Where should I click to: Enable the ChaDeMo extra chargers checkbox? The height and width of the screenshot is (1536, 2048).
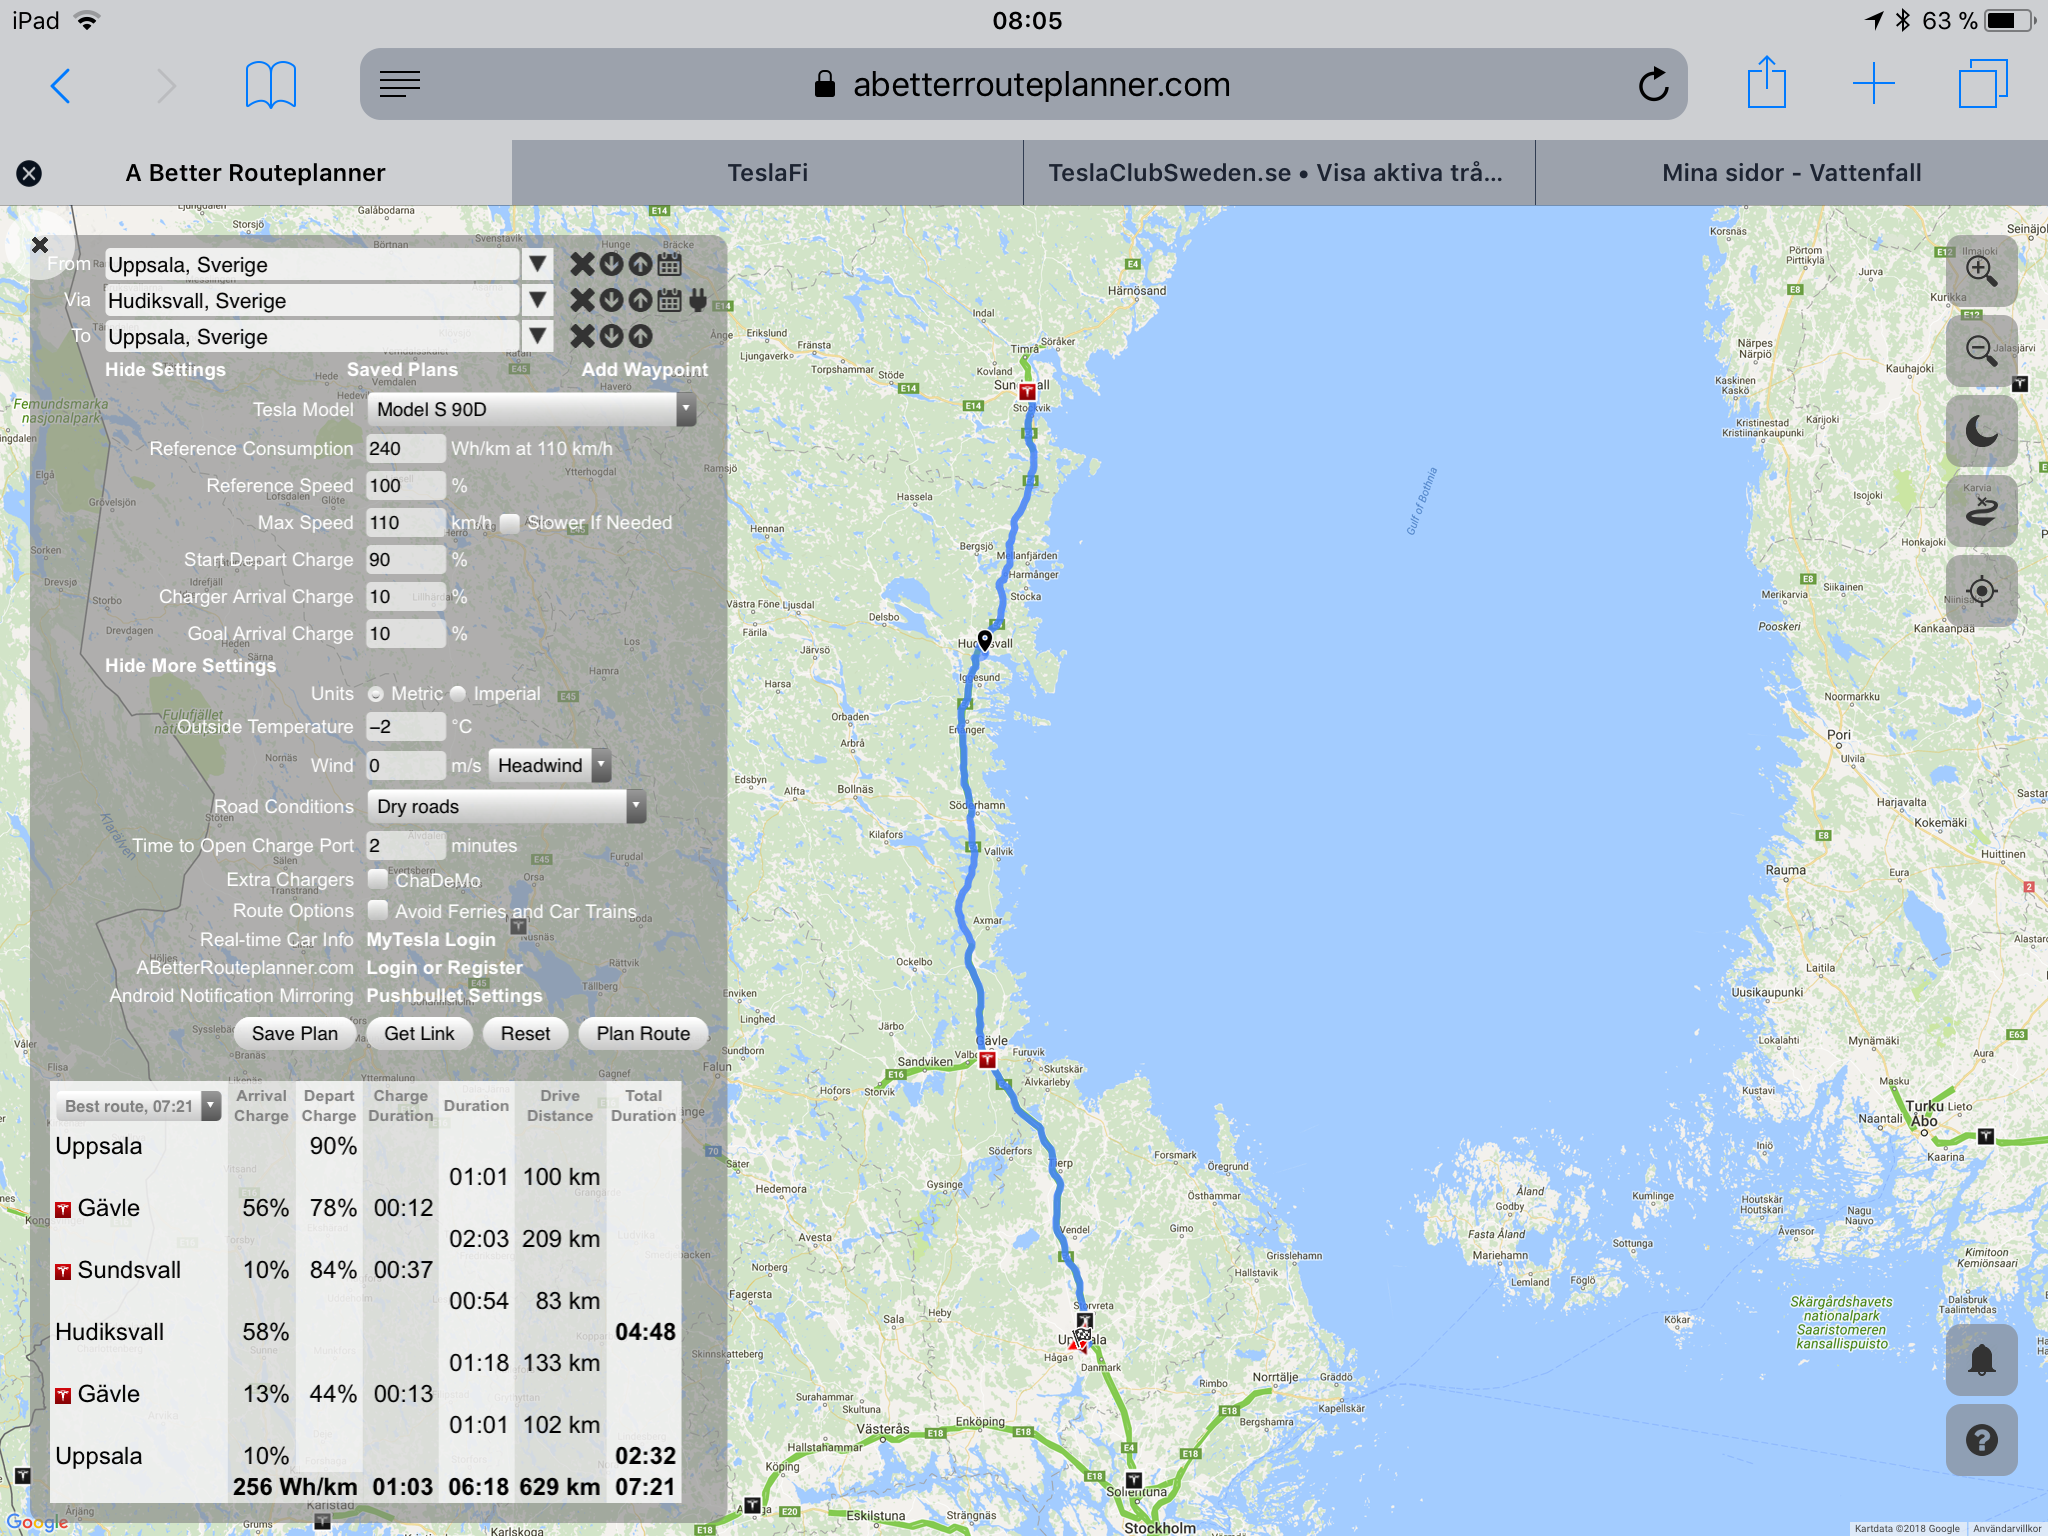(x=378, y=880)
